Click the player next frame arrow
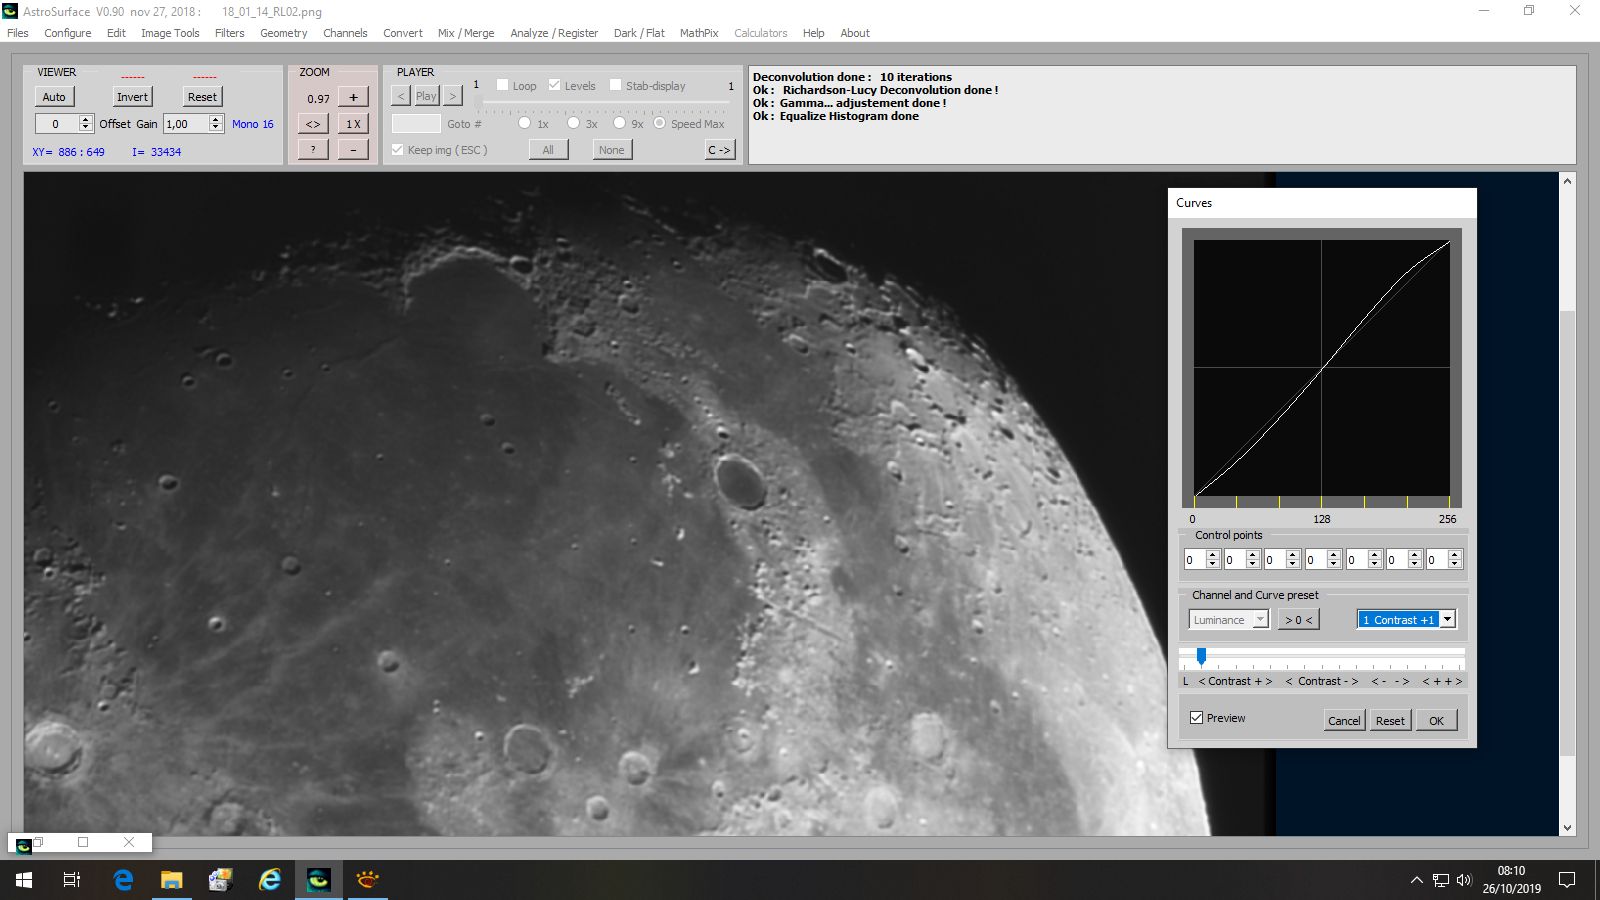The height and width of the screenshot is (900, 1600). 452,96
